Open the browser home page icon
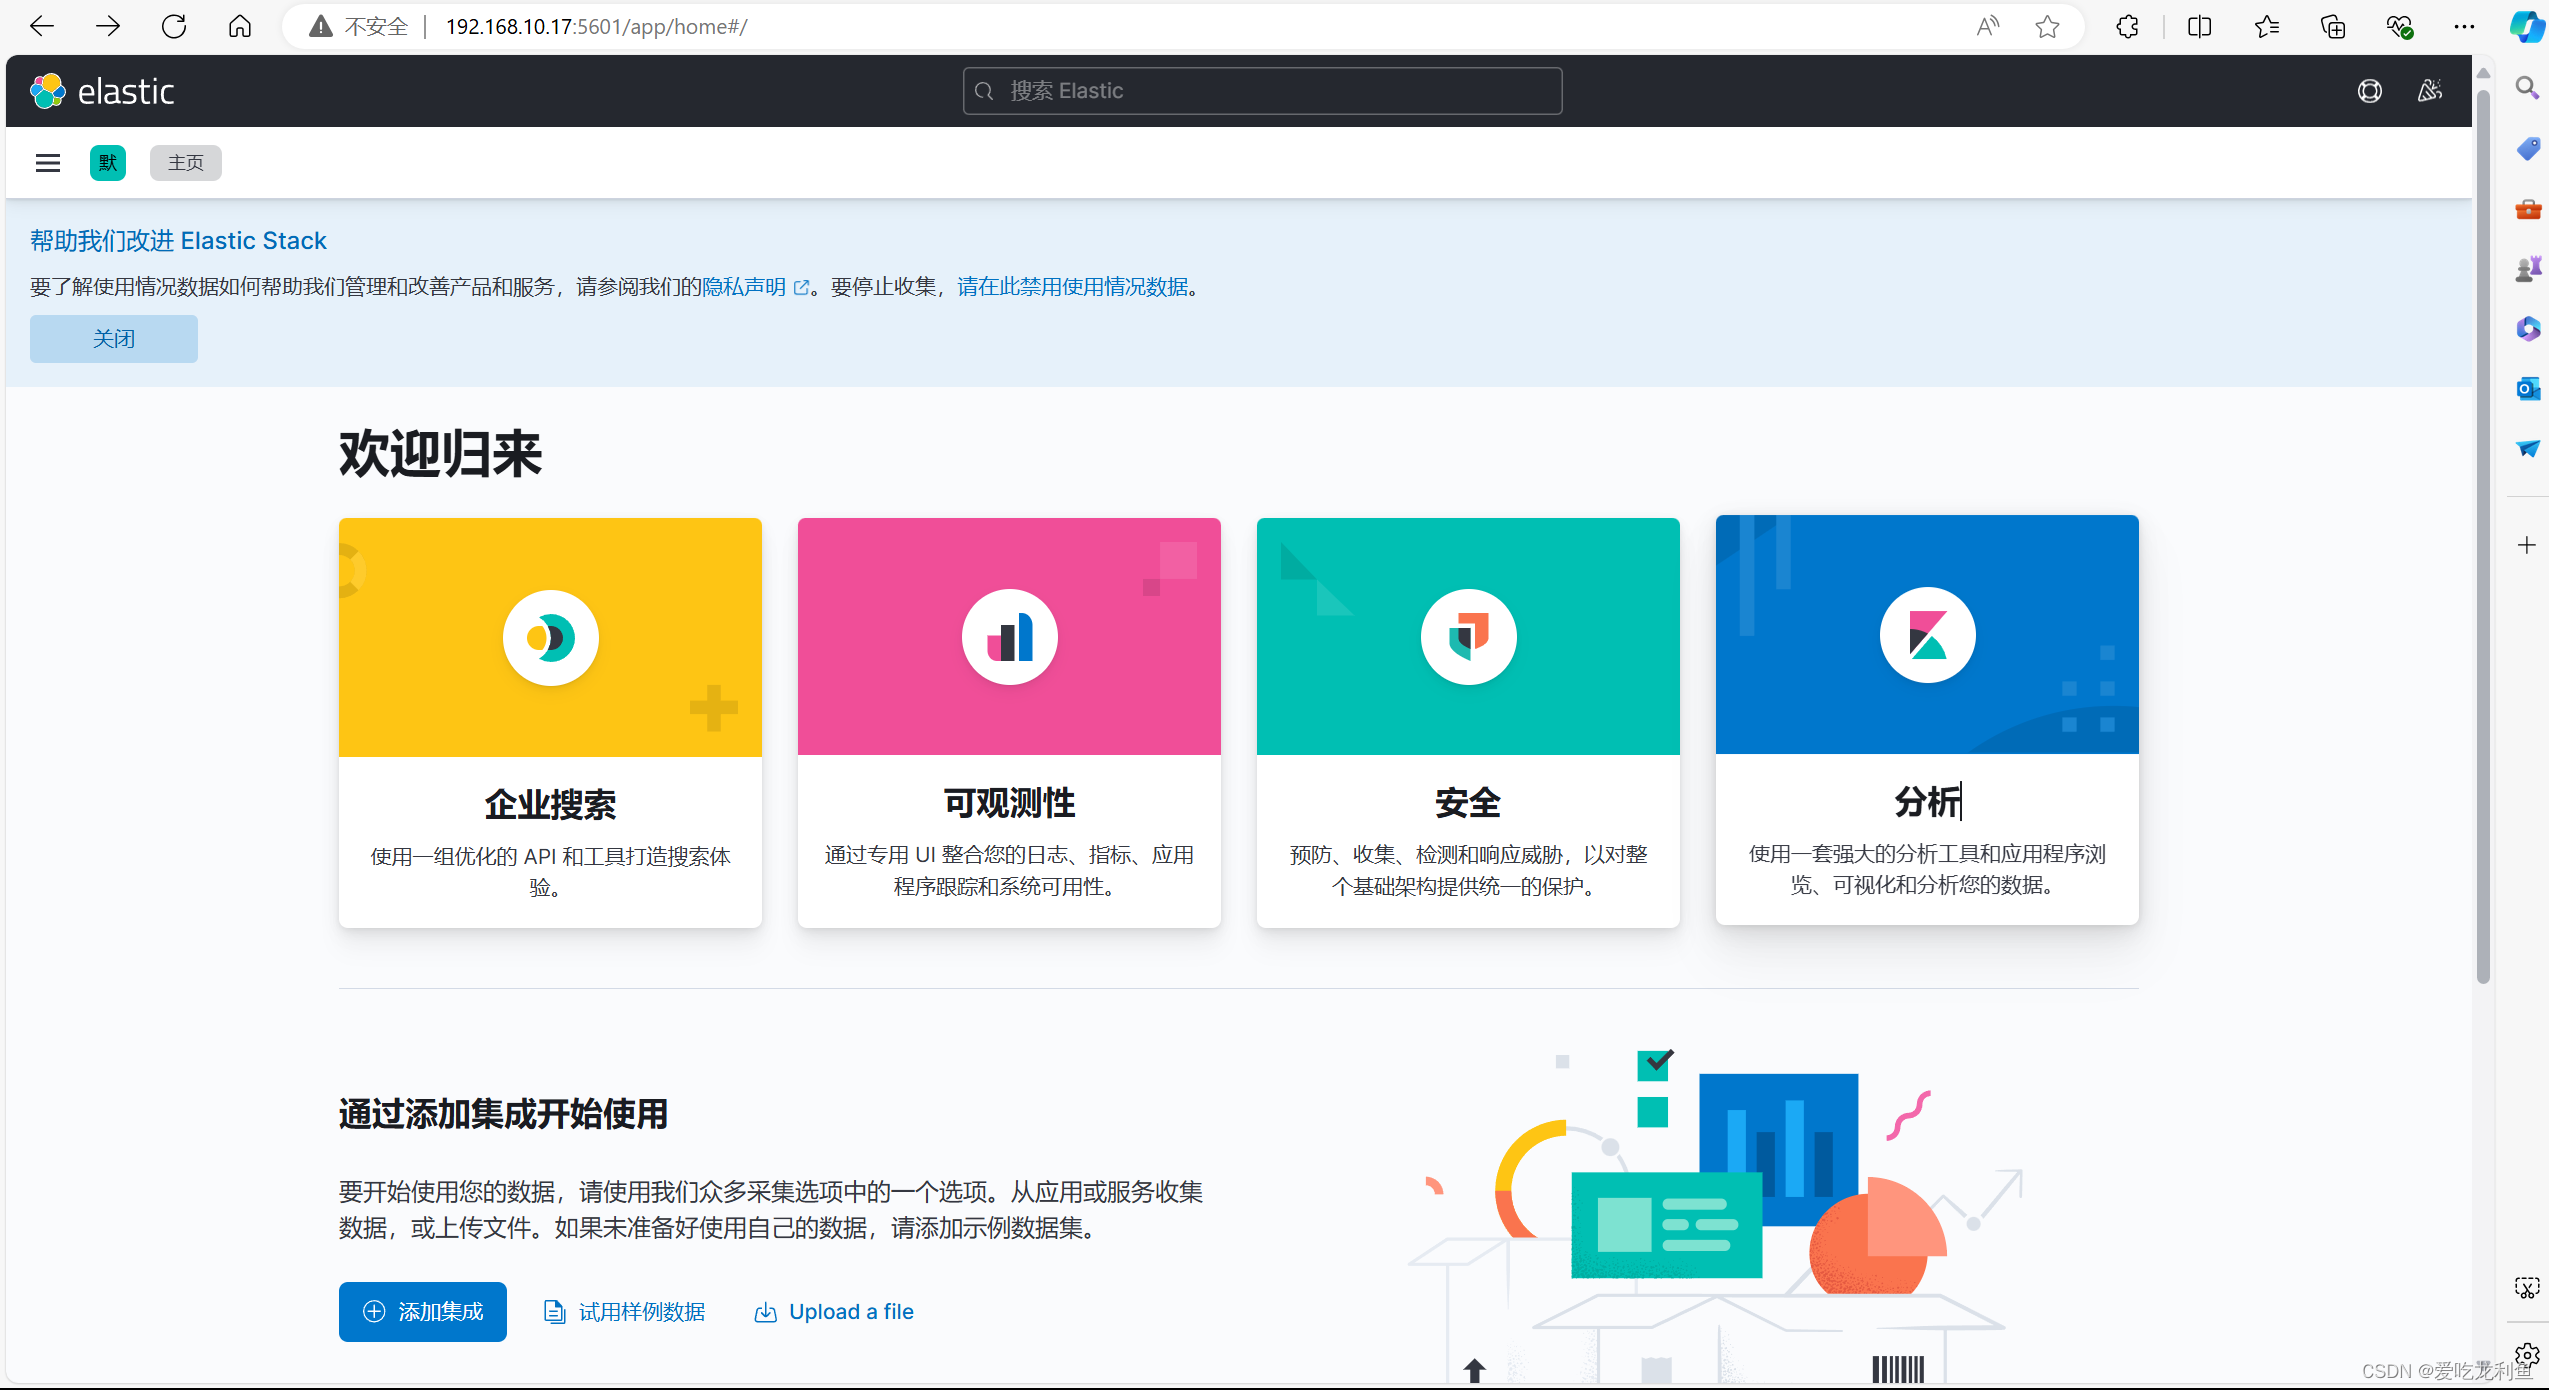 [240, 26]
